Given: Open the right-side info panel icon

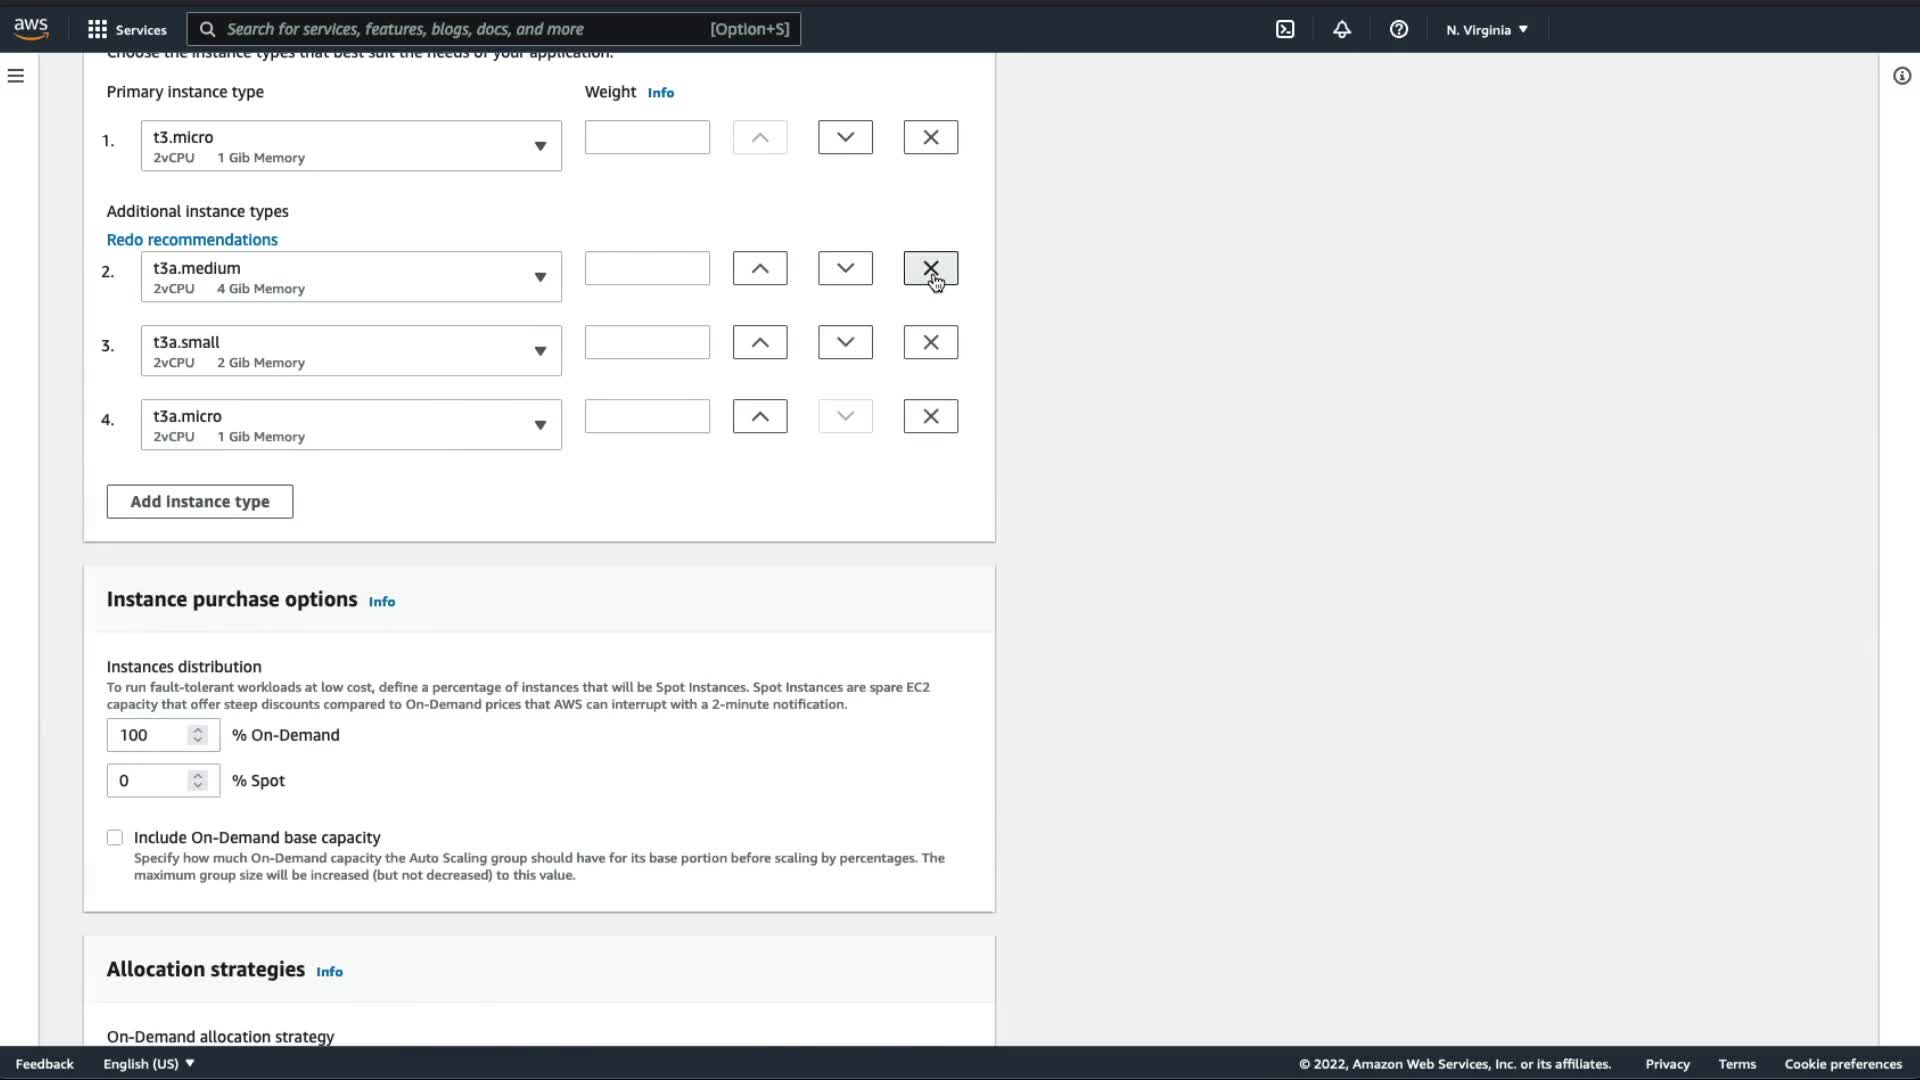Looking at the screenshot, I should 1902,76.
